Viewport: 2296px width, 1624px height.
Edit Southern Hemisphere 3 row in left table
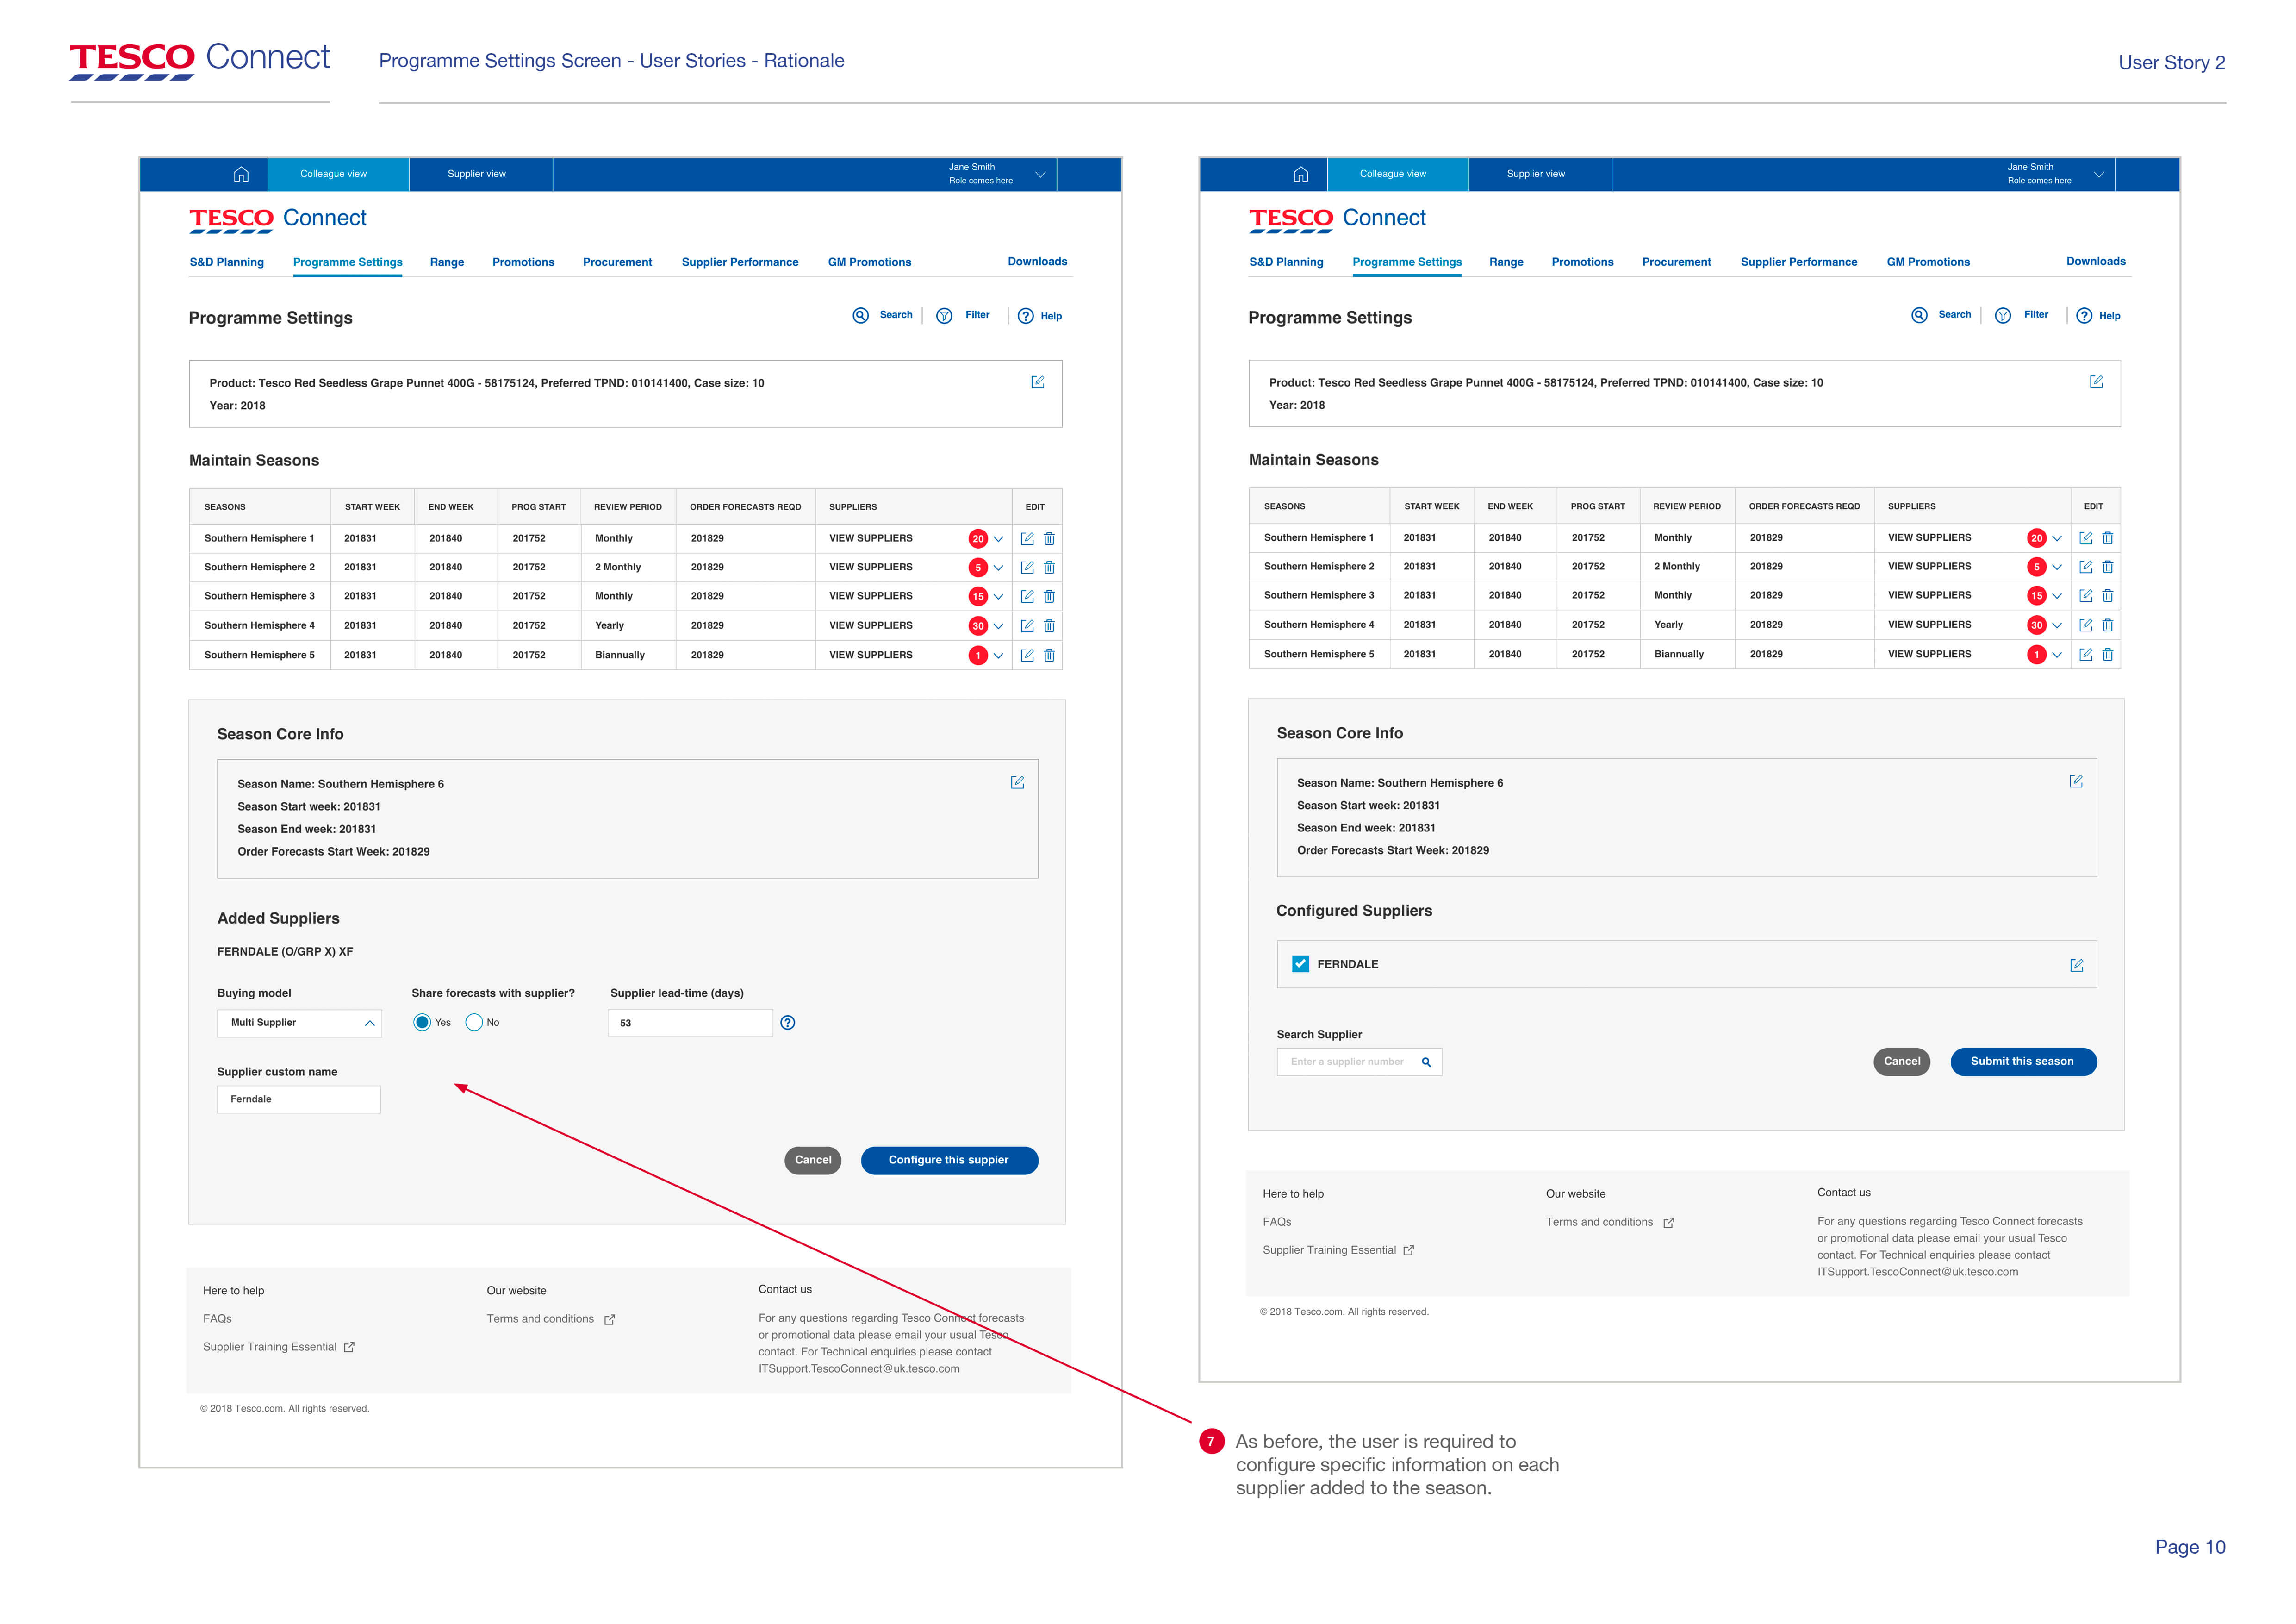point(1027,596)
